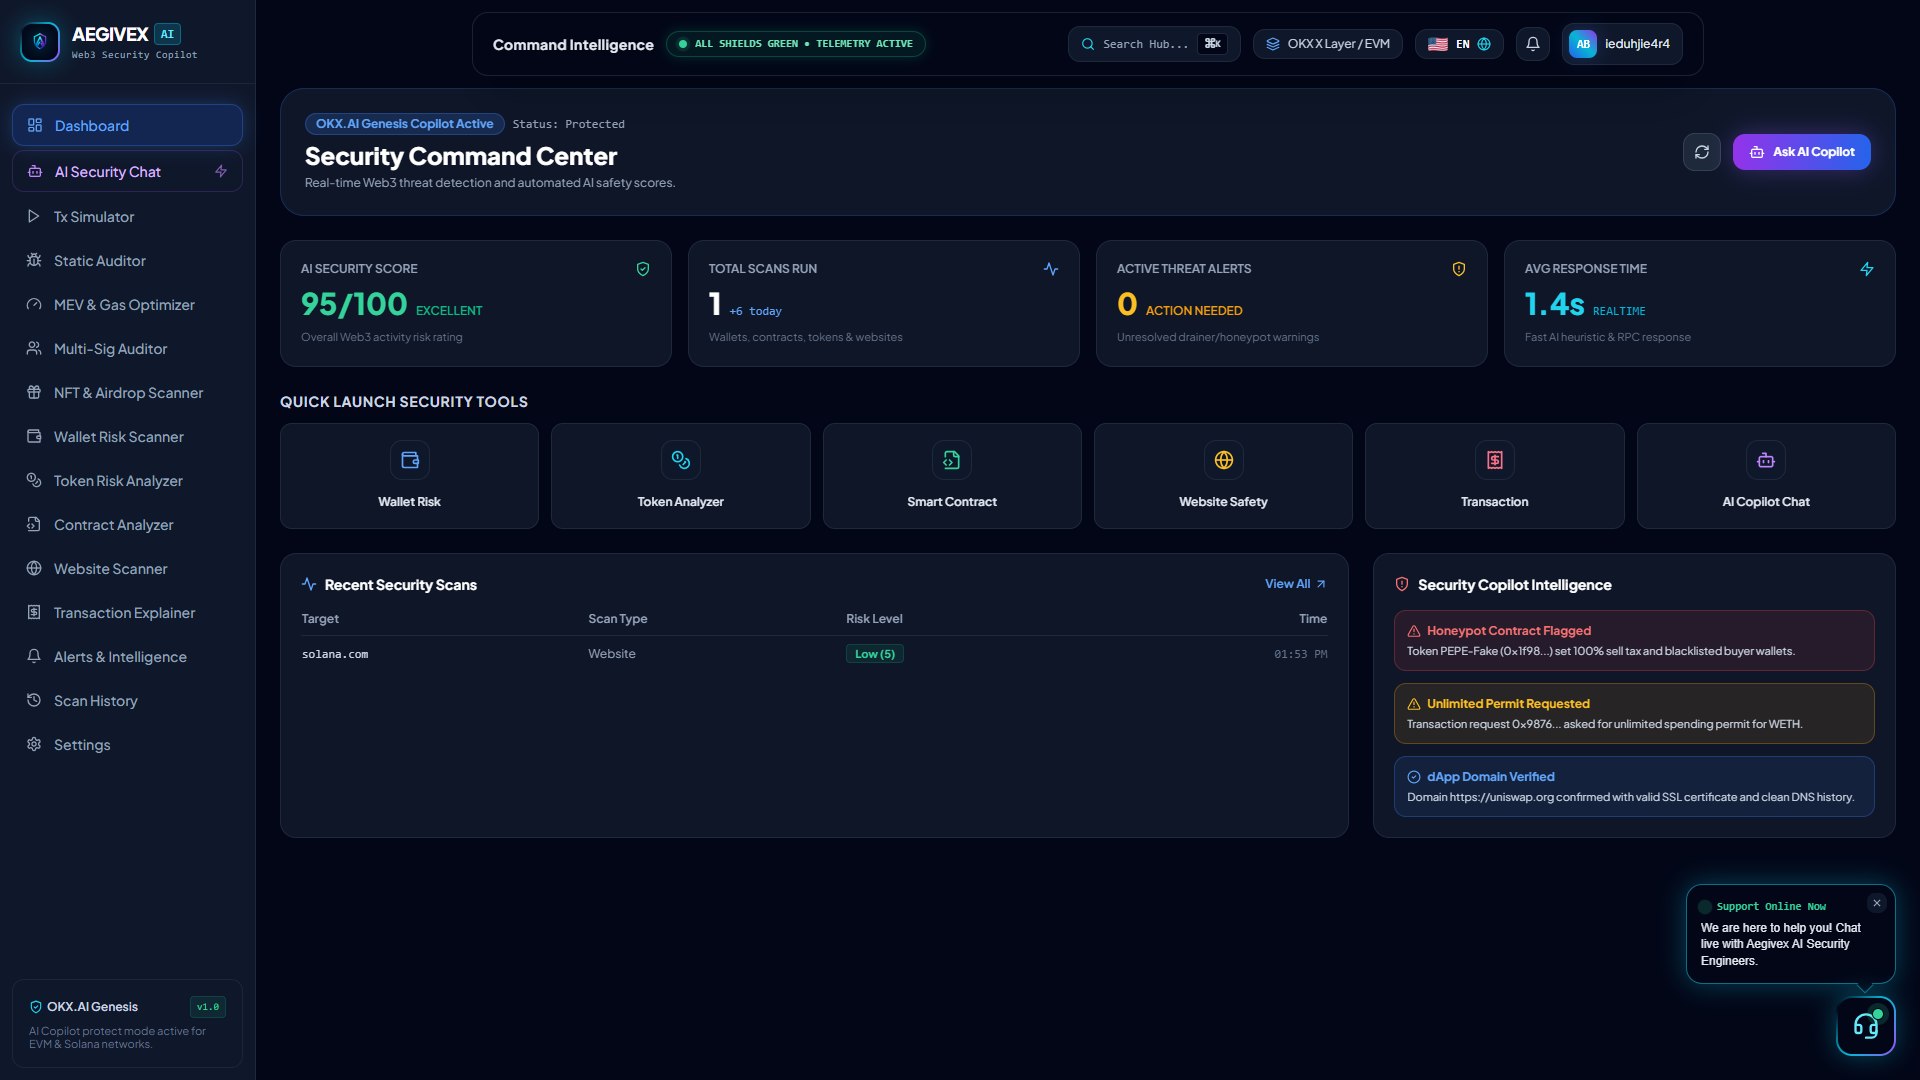
Task: Click the Risk Level column header
Action: coord(874,619)
